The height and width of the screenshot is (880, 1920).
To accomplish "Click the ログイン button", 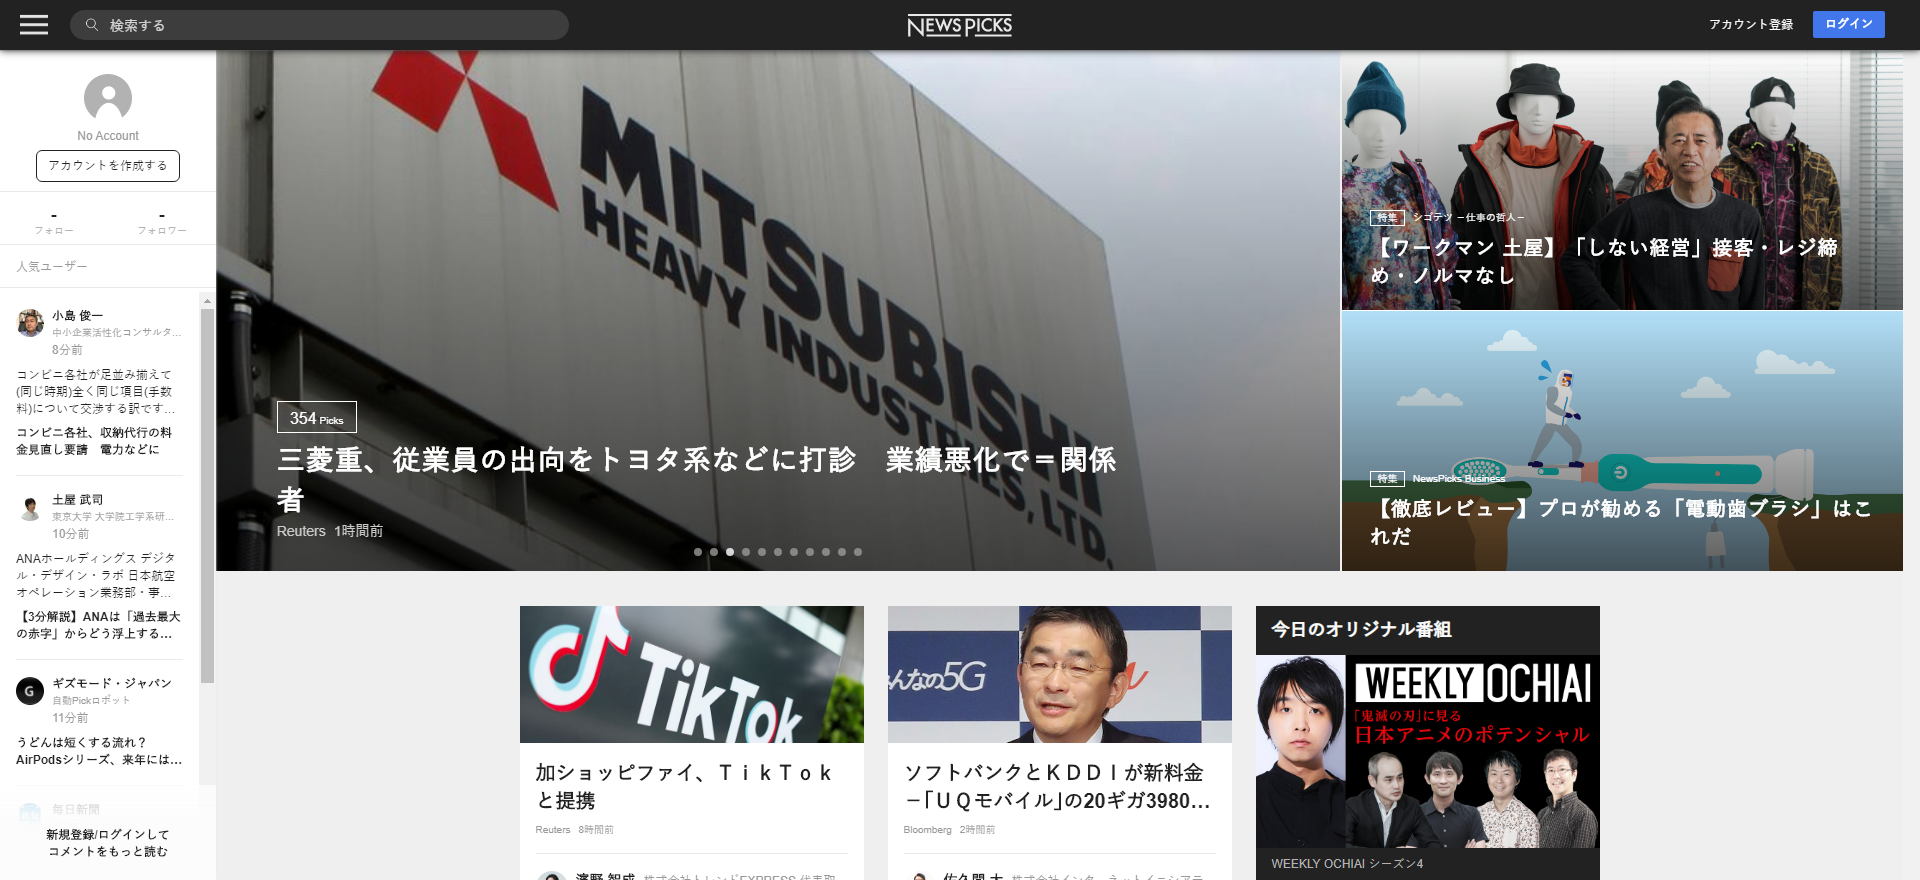I will (x=1848, y=24).
